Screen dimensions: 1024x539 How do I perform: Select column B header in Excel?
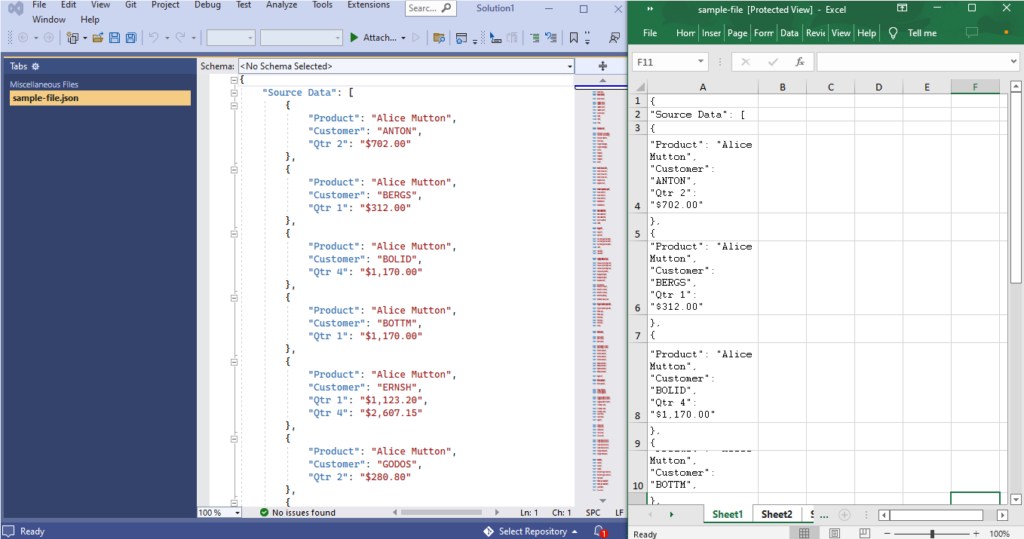pos(782,87)
